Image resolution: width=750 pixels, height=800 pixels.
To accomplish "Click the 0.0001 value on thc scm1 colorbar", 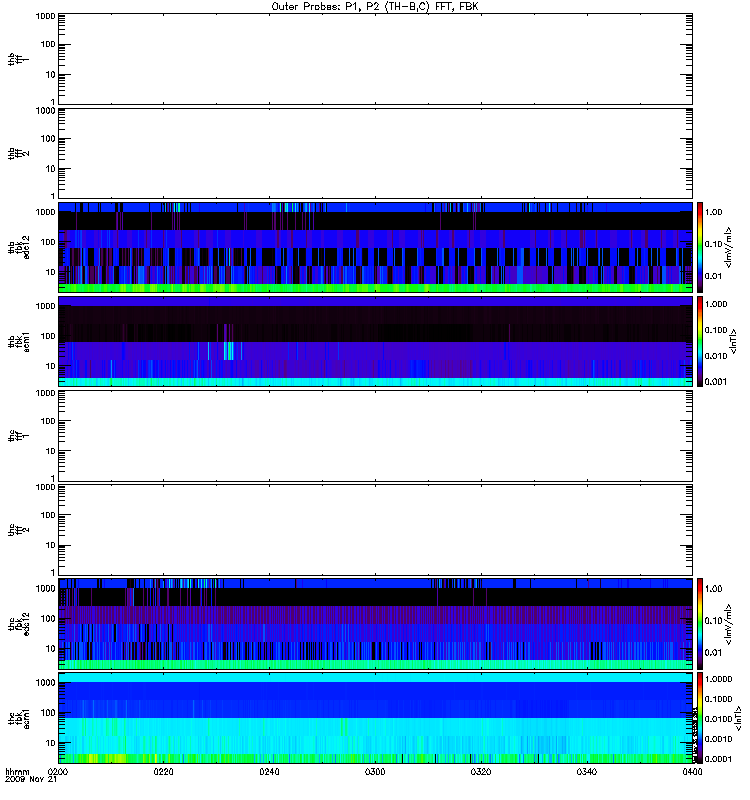I will click(x=718, y=759).
